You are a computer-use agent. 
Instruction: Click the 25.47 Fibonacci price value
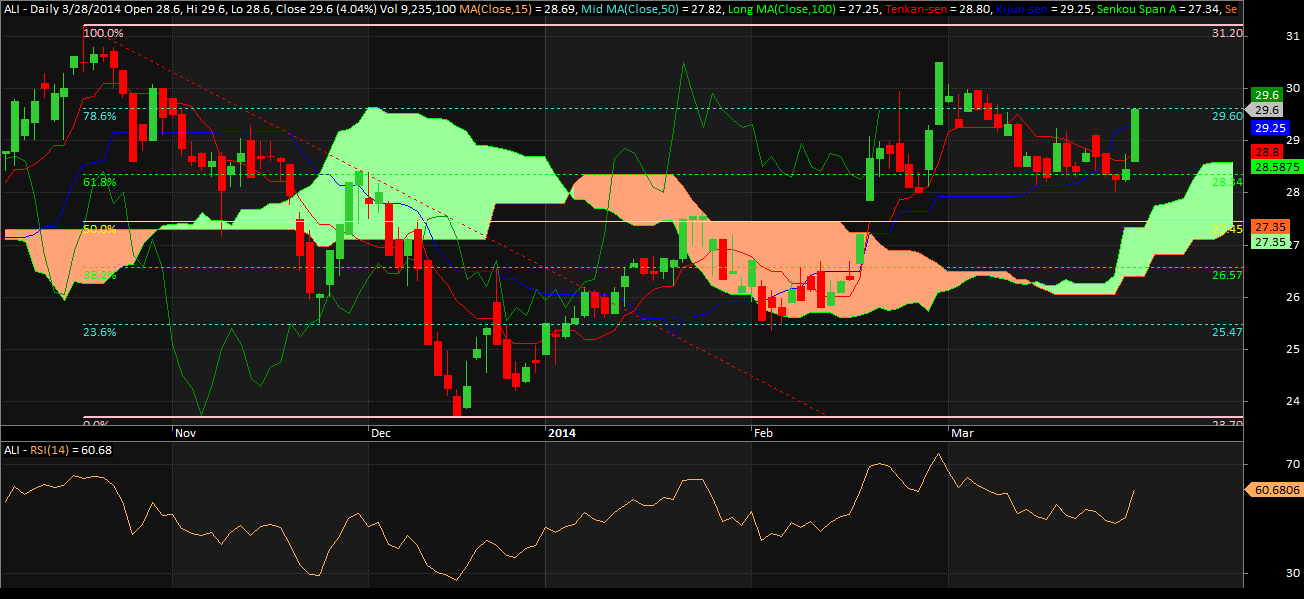point(1227,332)
